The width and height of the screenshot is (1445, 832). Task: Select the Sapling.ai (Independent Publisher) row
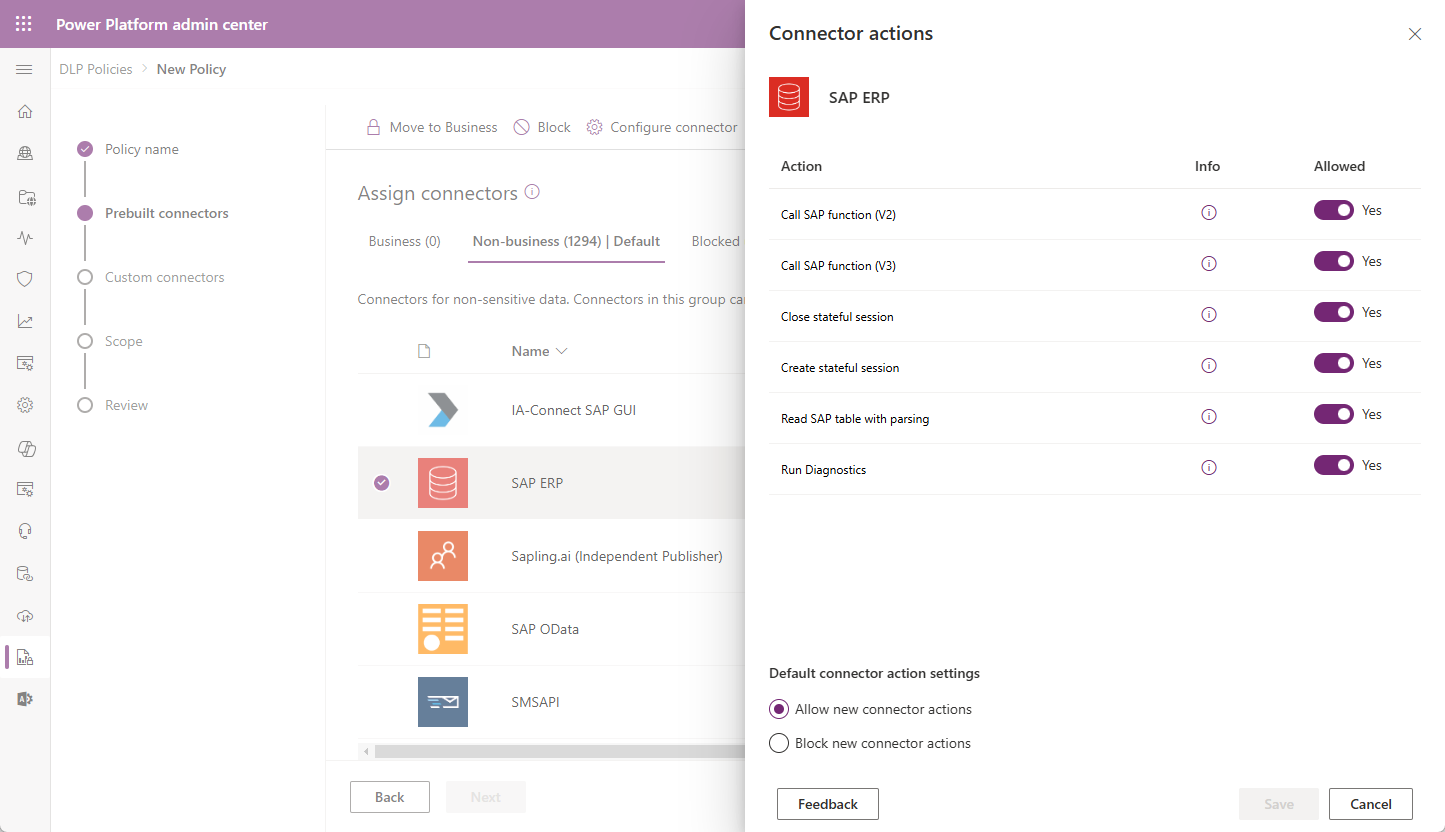tap(552, 556)
